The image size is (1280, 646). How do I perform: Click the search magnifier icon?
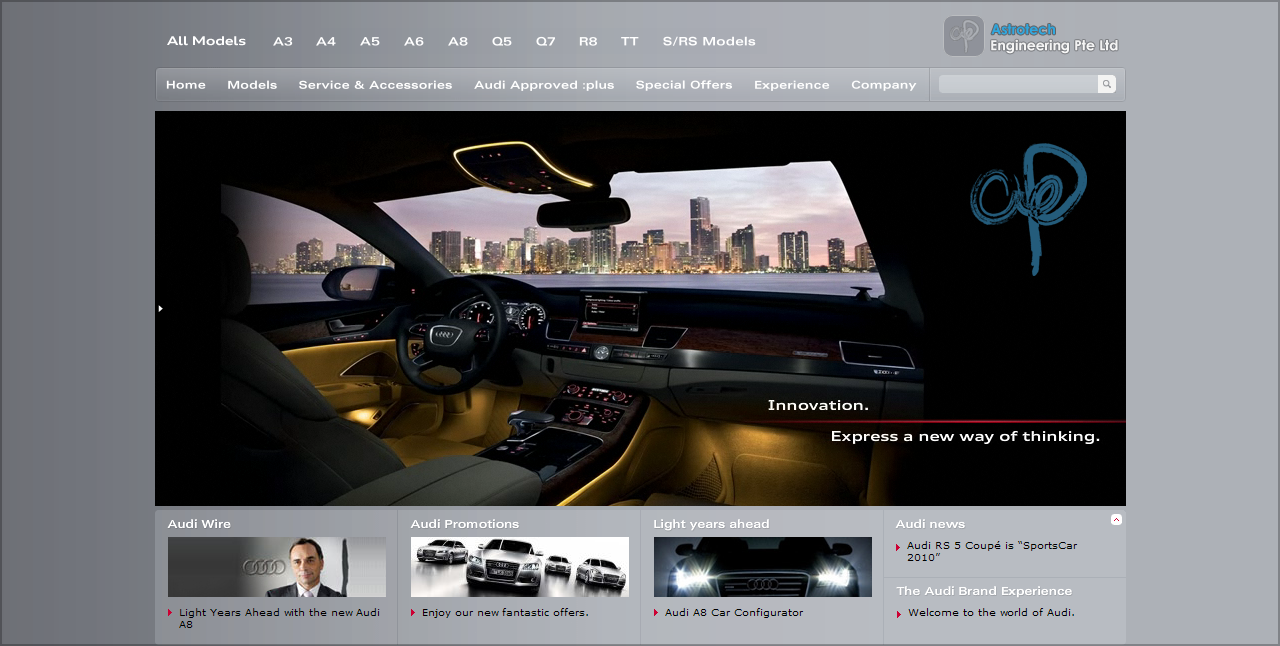(x=1106, y=84)
